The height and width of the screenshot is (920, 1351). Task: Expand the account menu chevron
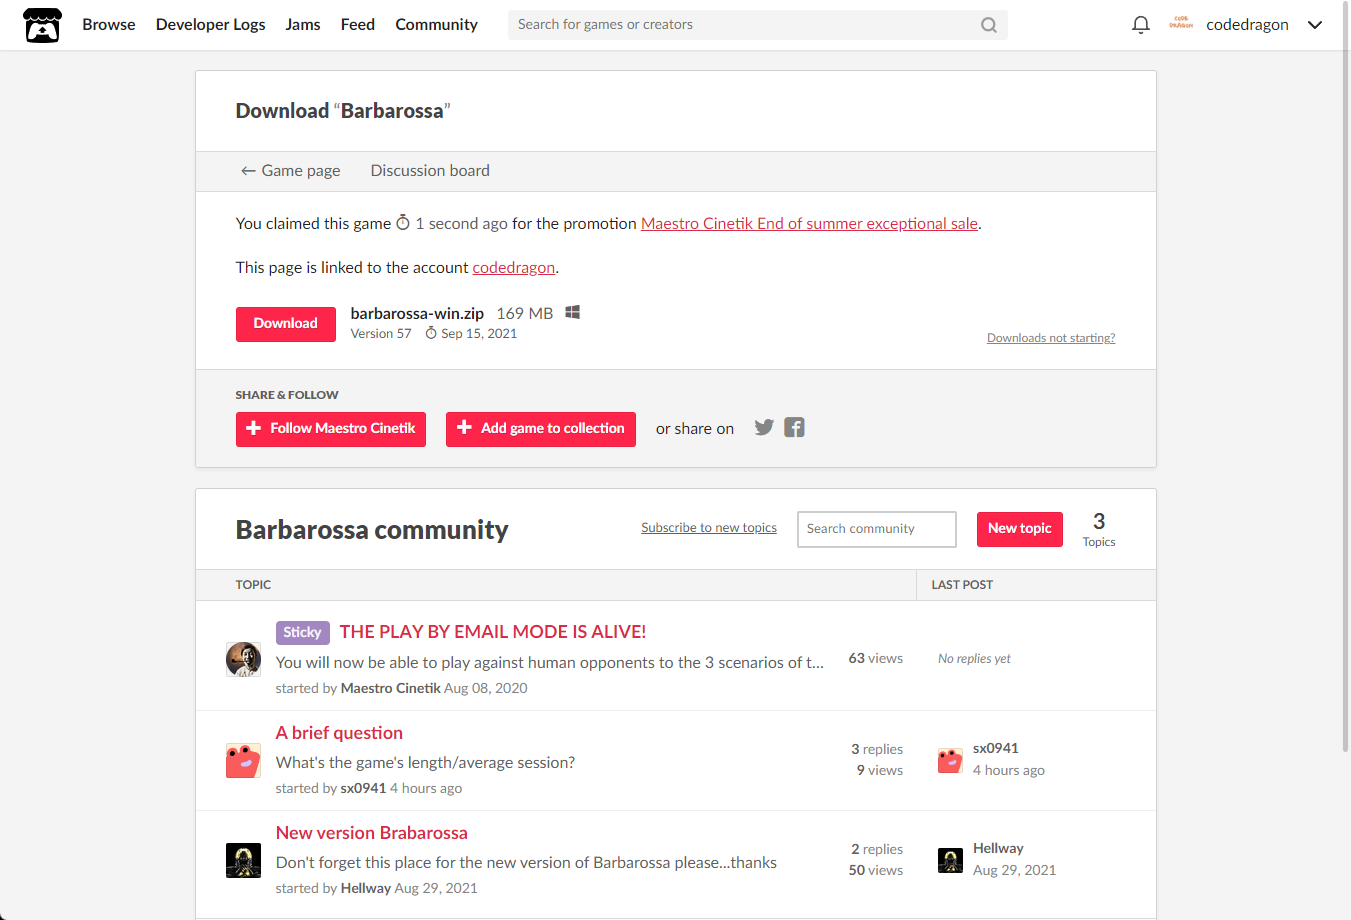pyautogui.click(x=1315, y=25)
